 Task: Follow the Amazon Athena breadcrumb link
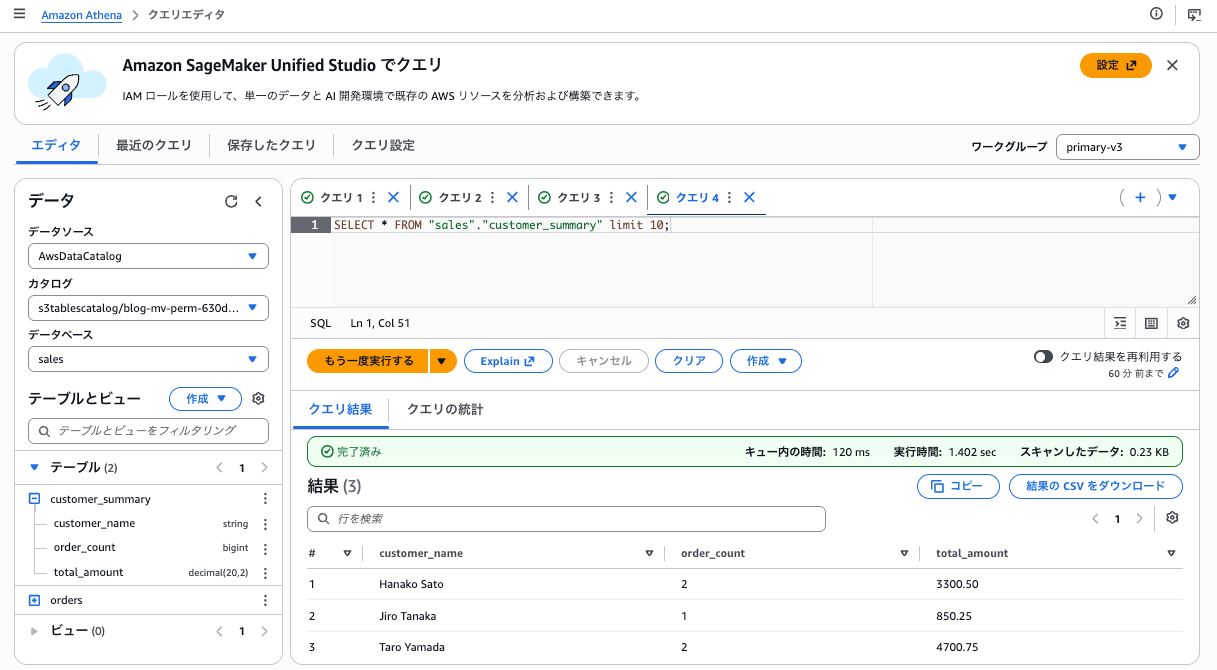pos(82,15)
